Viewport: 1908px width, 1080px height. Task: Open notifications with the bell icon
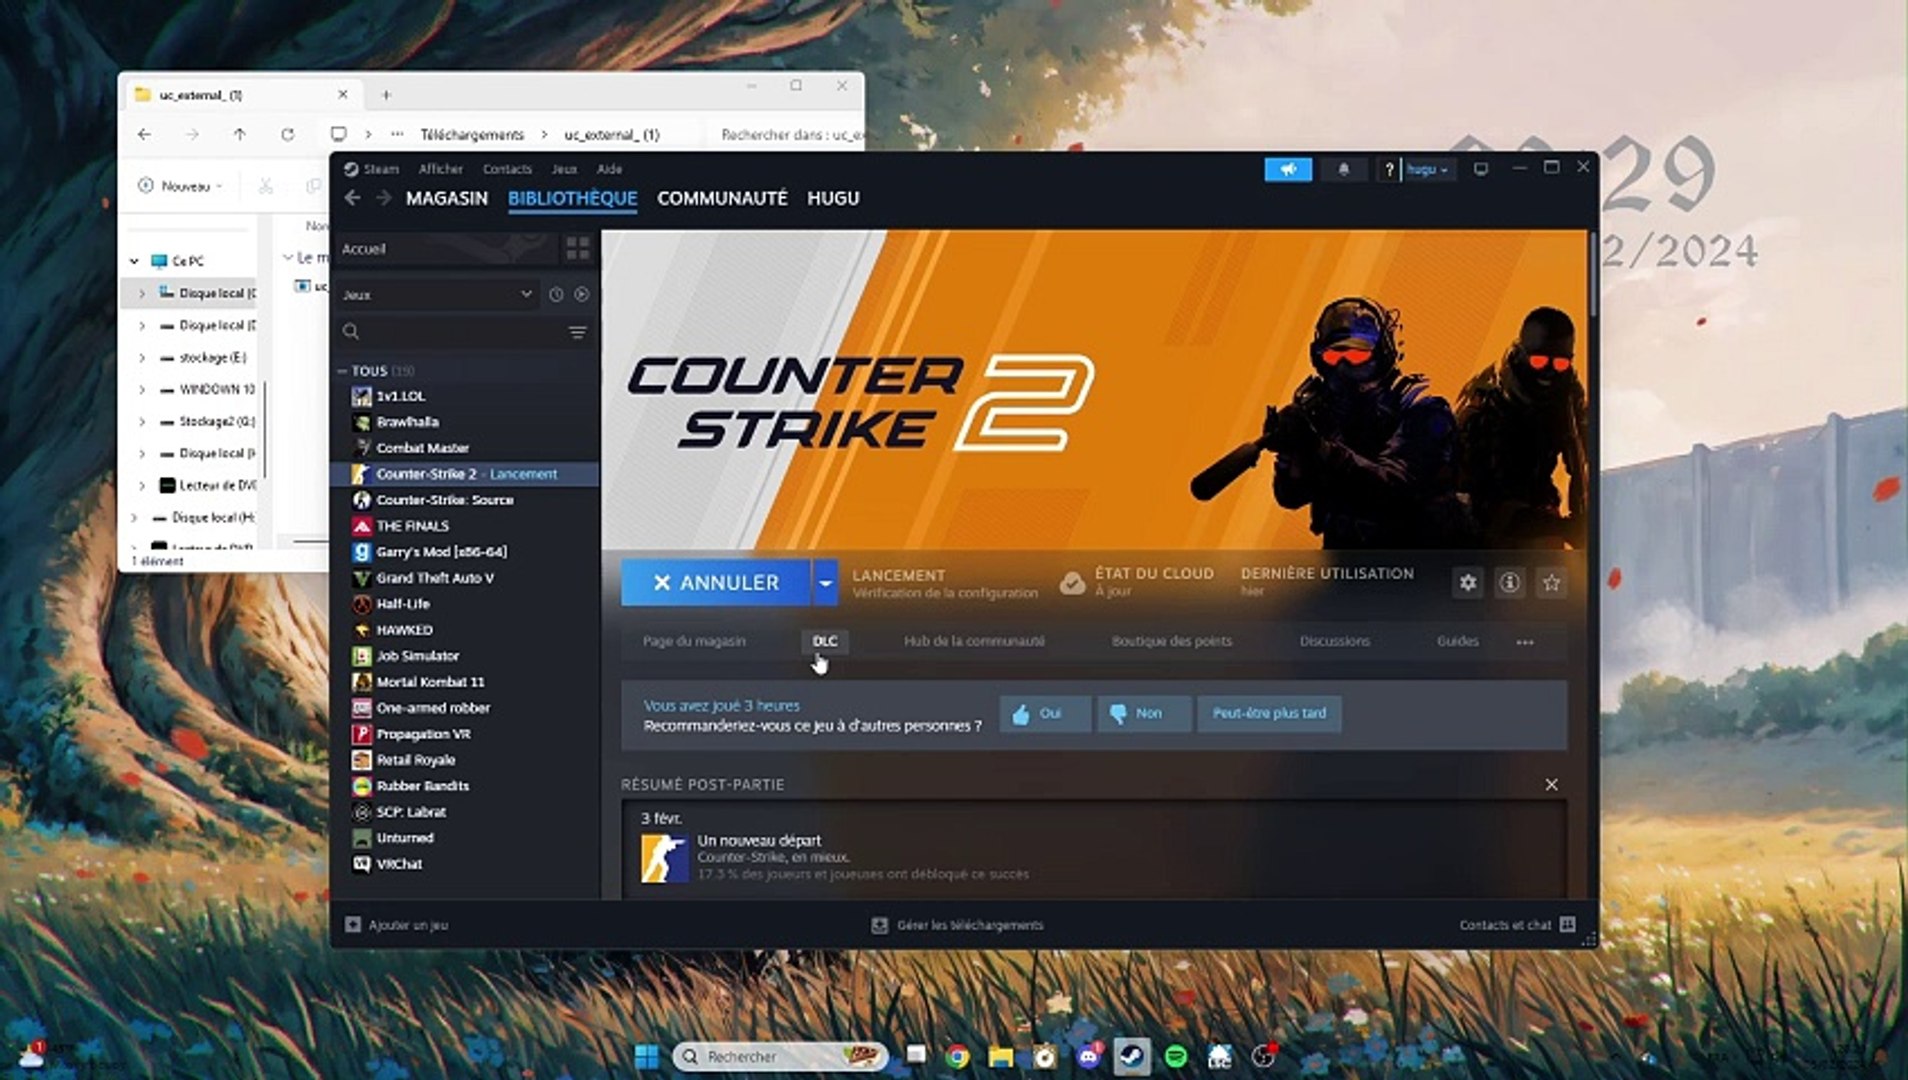pos(1344,170)
